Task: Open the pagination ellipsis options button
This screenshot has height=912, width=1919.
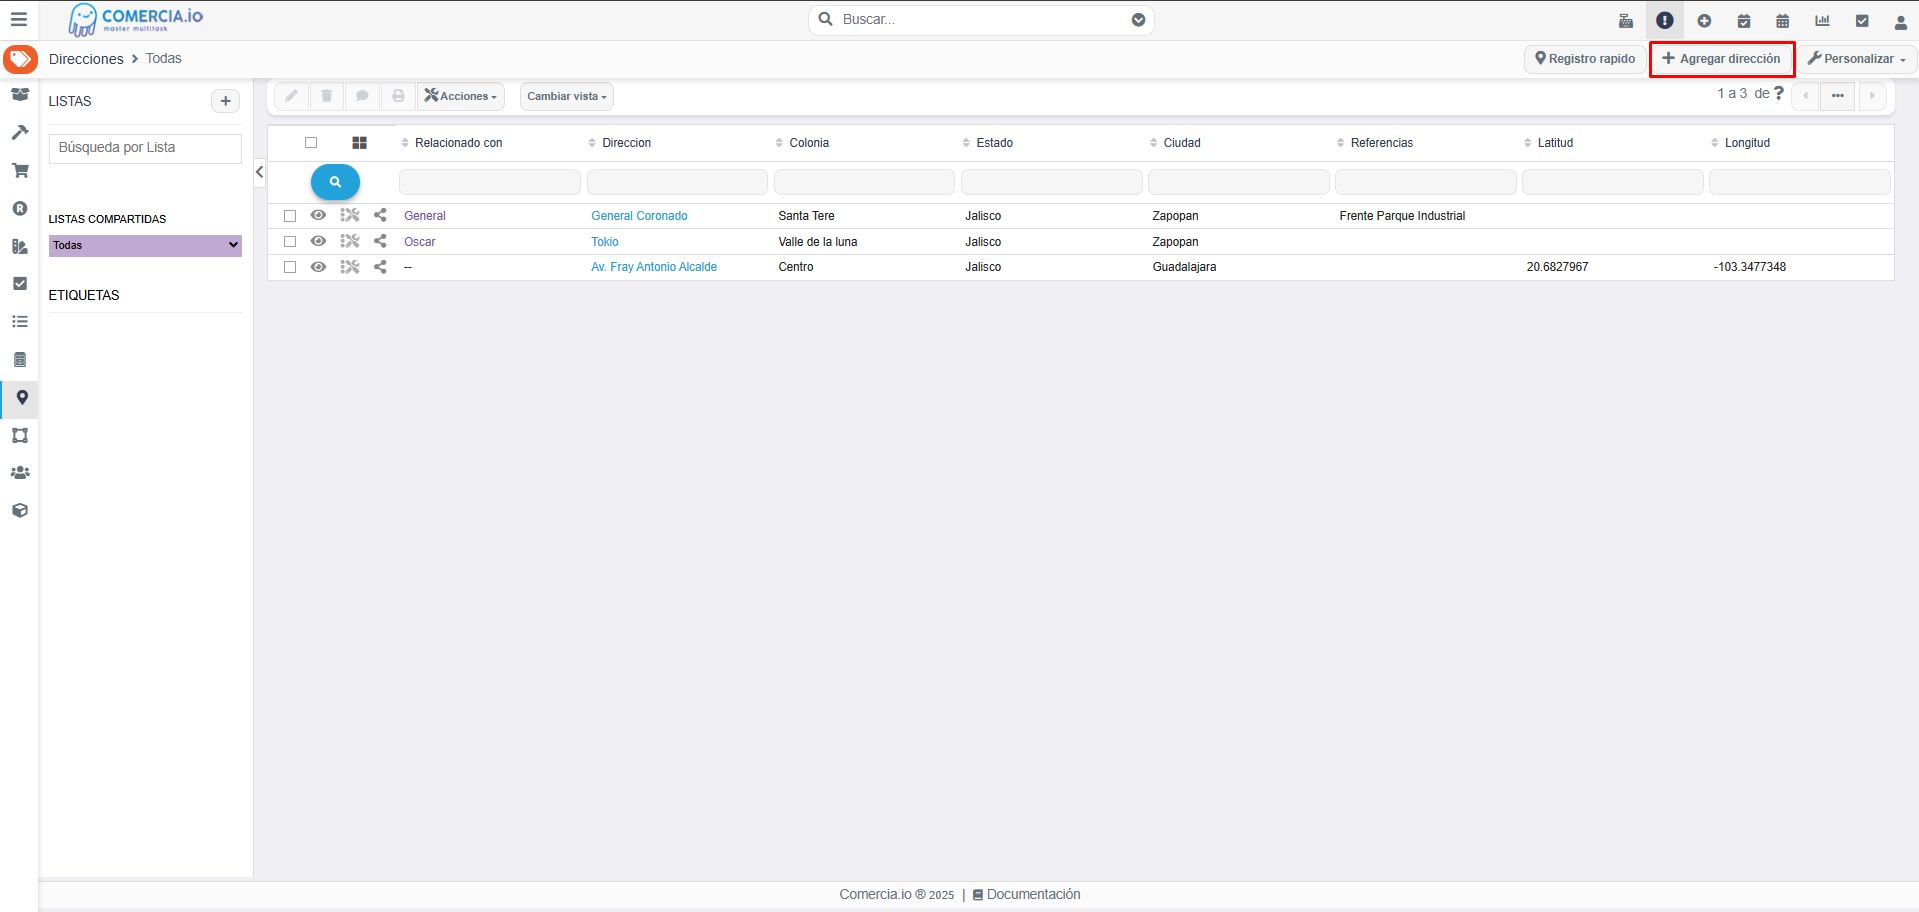Action: [1838, 96]
